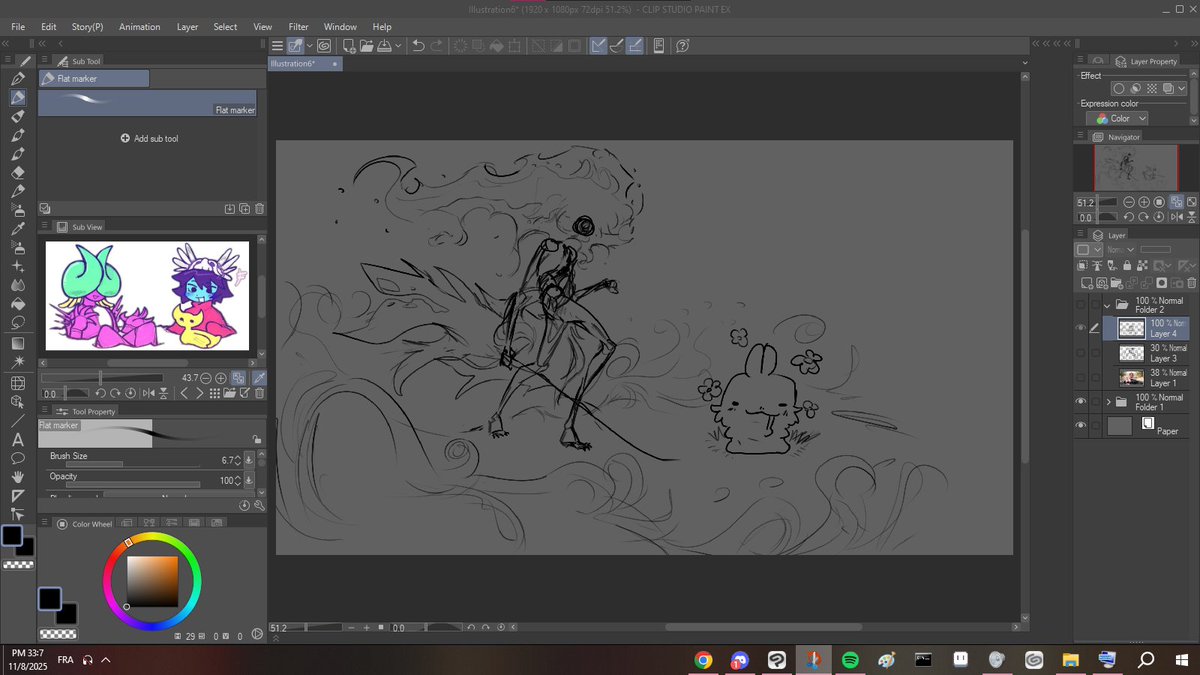
Task: Open Clip Studio via the swirl icon
Action: (325, 45)
